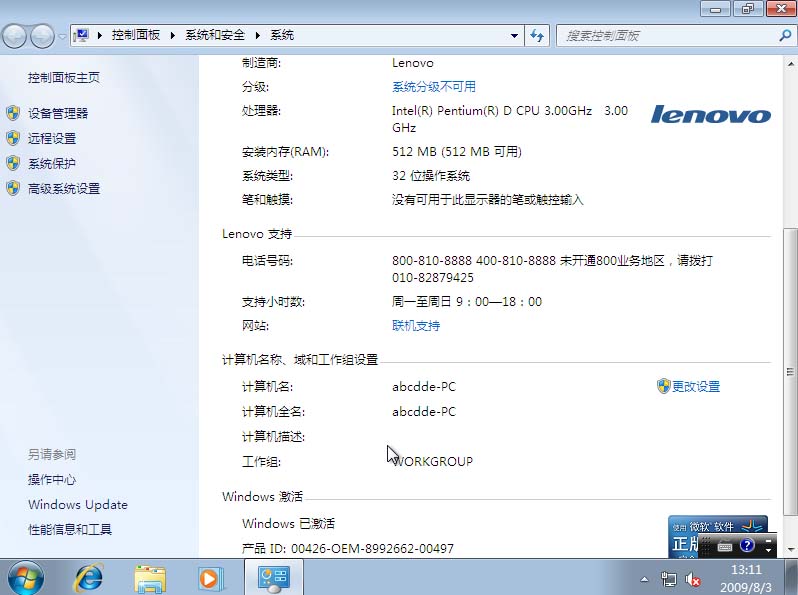This screenshot has width=798, height=595.
Task: Click shield icon beside 远程设置
Action: [x=13, y=138]
